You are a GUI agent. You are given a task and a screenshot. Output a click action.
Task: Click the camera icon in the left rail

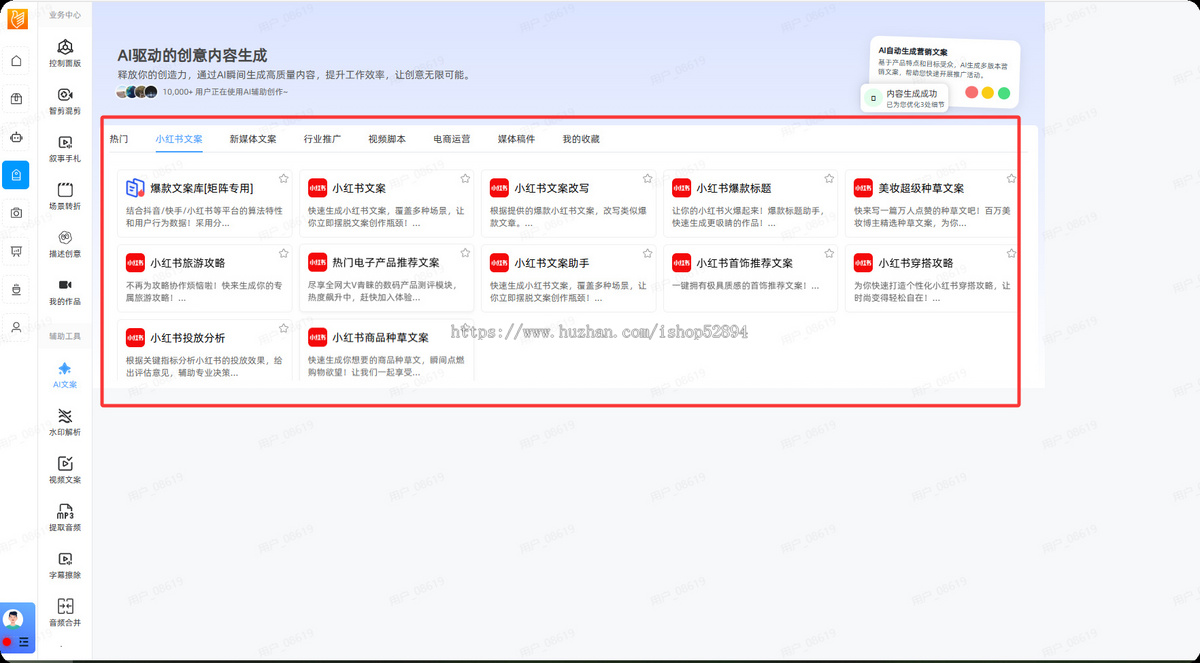(x=16, y=212)
